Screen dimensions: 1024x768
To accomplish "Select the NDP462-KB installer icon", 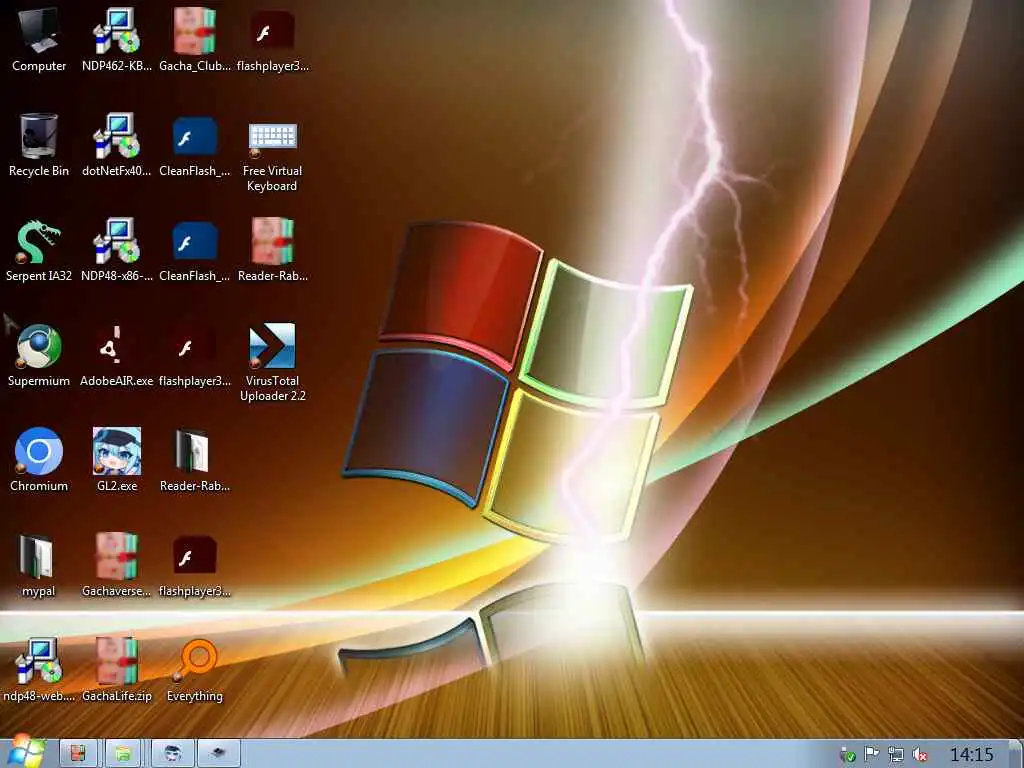I will tap(116, 39).
